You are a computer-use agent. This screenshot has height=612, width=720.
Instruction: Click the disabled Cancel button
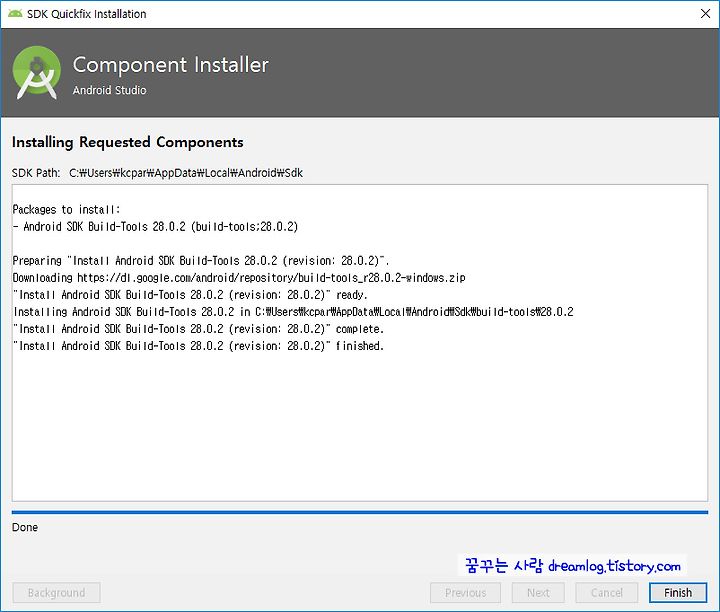point(607,593)
